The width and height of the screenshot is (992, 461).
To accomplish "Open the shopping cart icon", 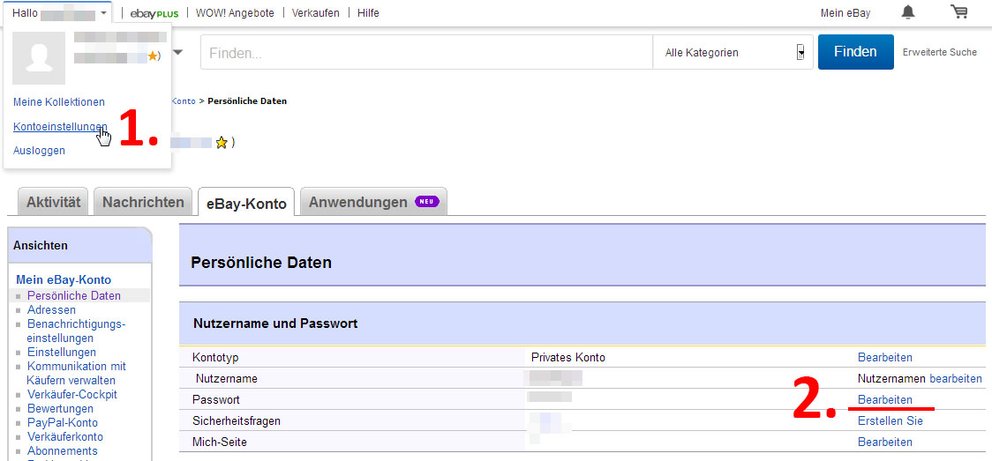I will pyautogui.click(x=959, y=12).
